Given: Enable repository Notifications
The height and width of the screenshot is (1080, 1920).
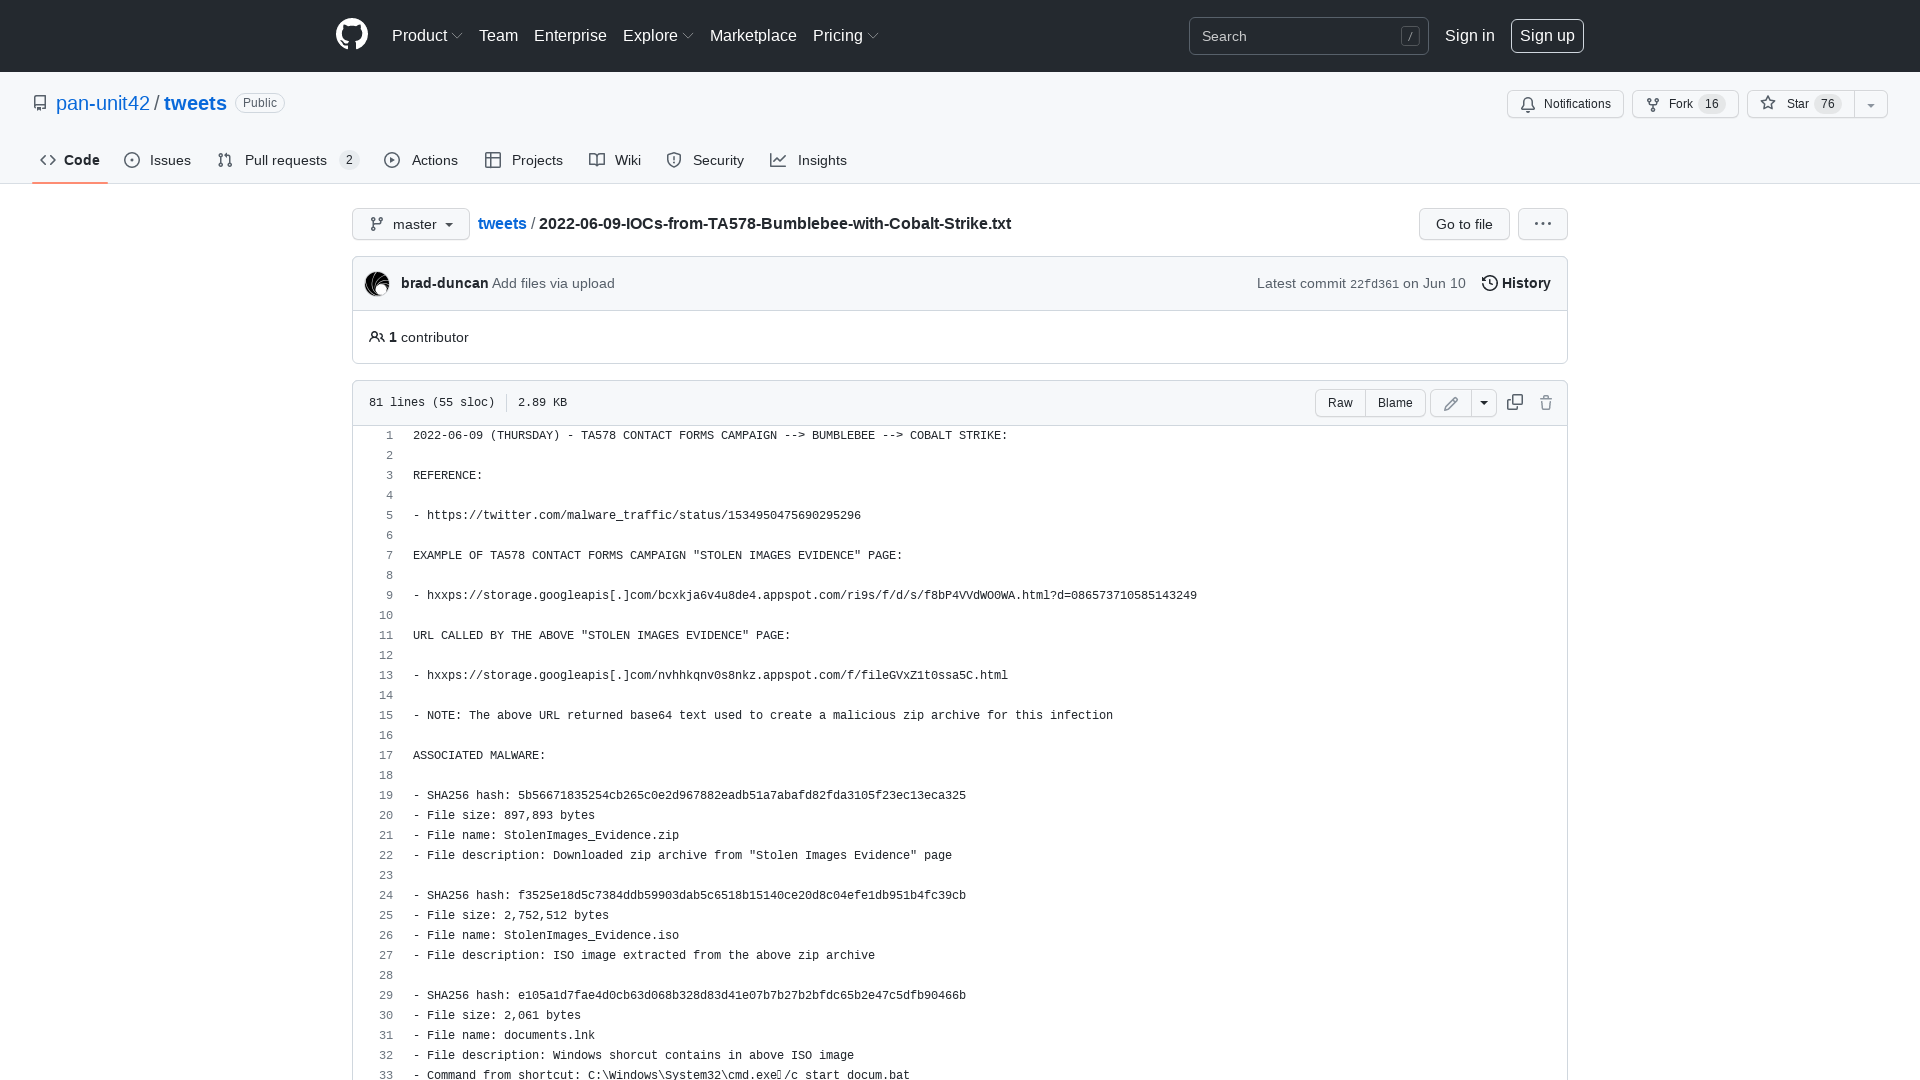Looking at the screenshot, I should (x=1565, y=104).
